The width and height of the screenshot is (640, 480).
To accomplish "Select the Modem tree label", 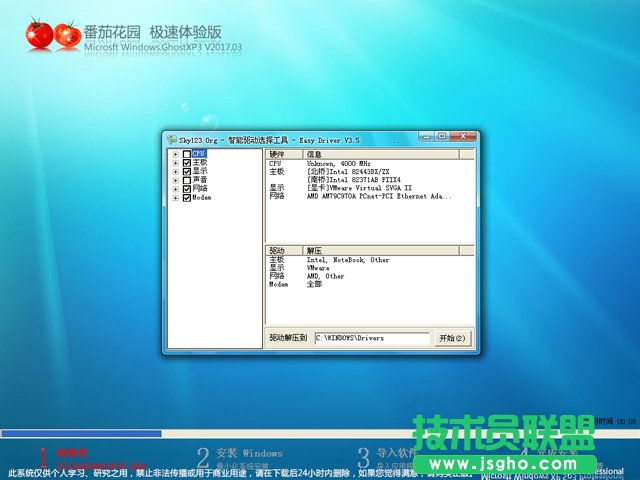I will [x=202, y=198].
